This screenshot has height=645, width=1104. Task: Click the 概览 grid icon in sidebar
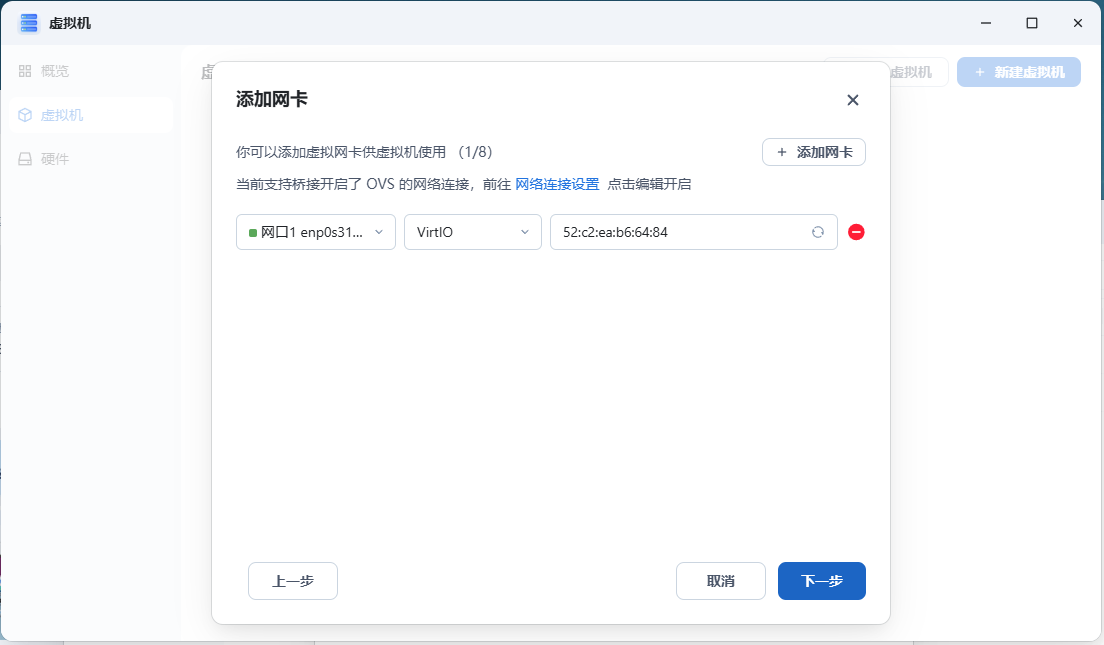pos(25,71)
